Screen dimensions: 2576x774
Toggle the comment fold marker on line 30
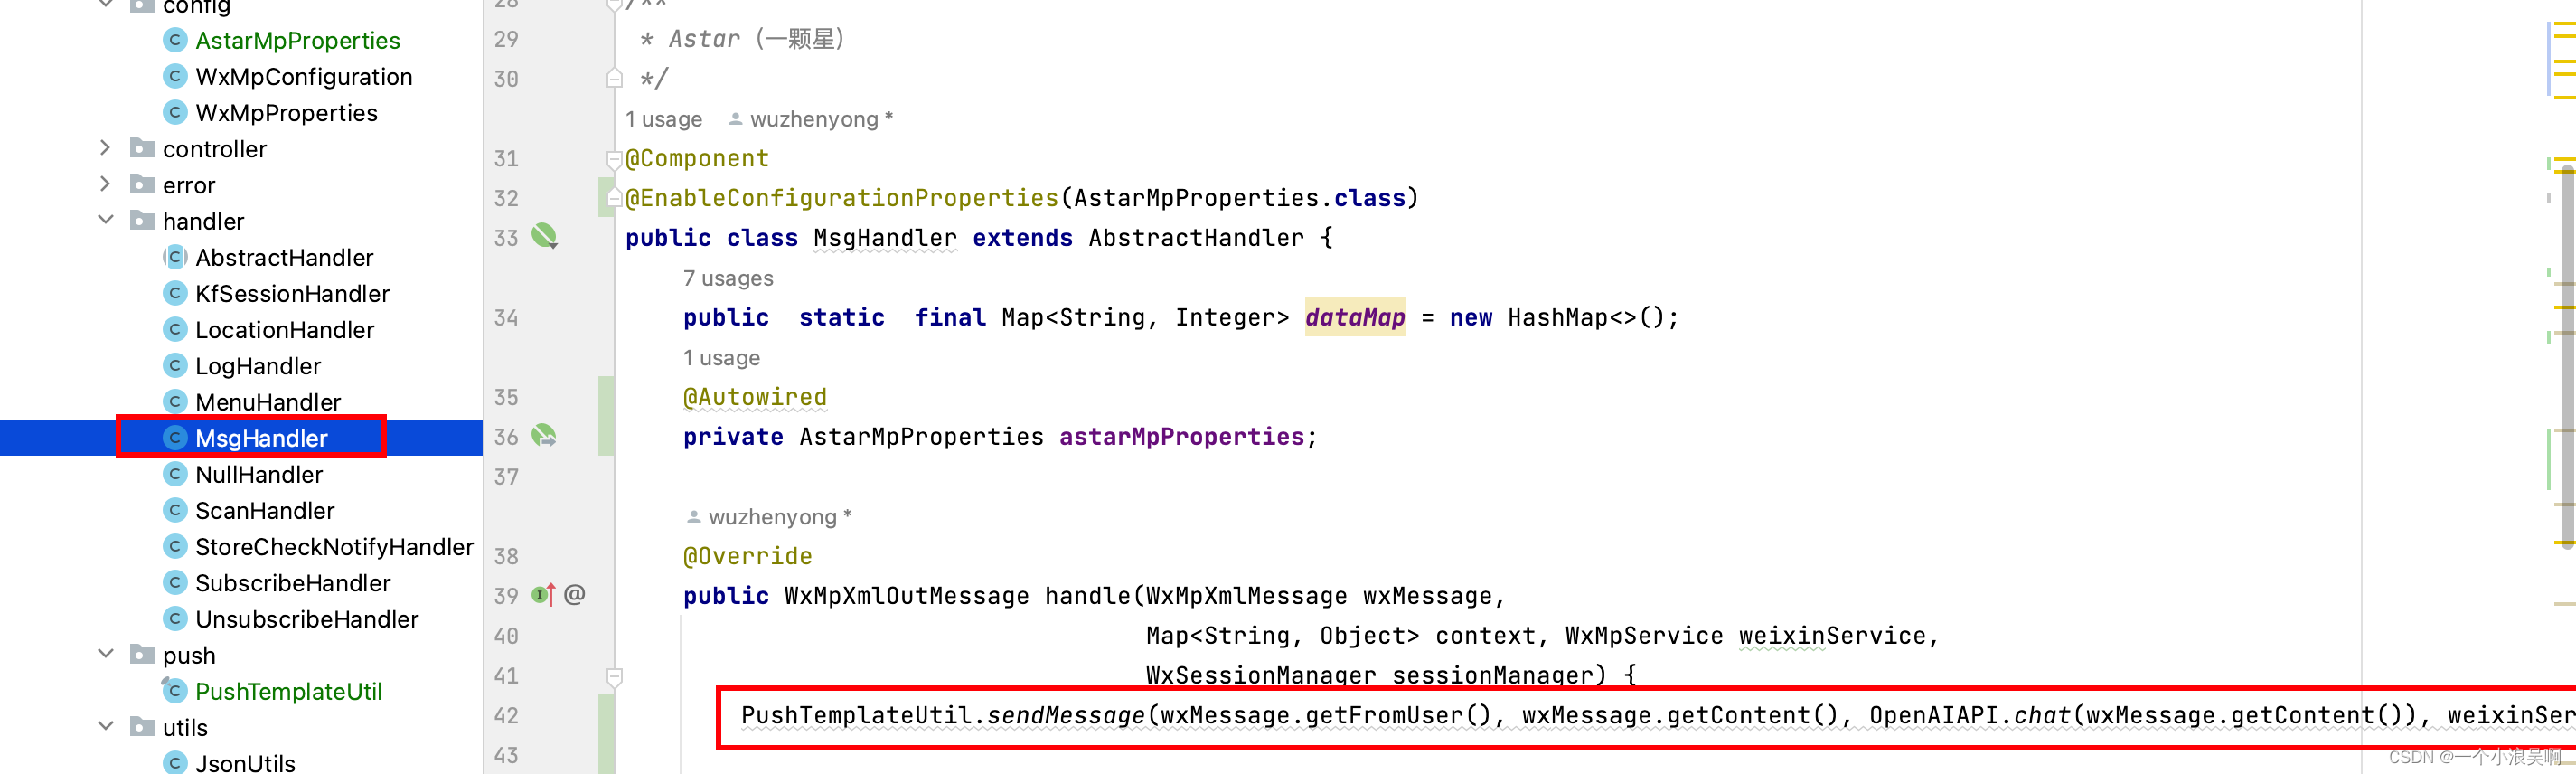click(x=614, y=78)
